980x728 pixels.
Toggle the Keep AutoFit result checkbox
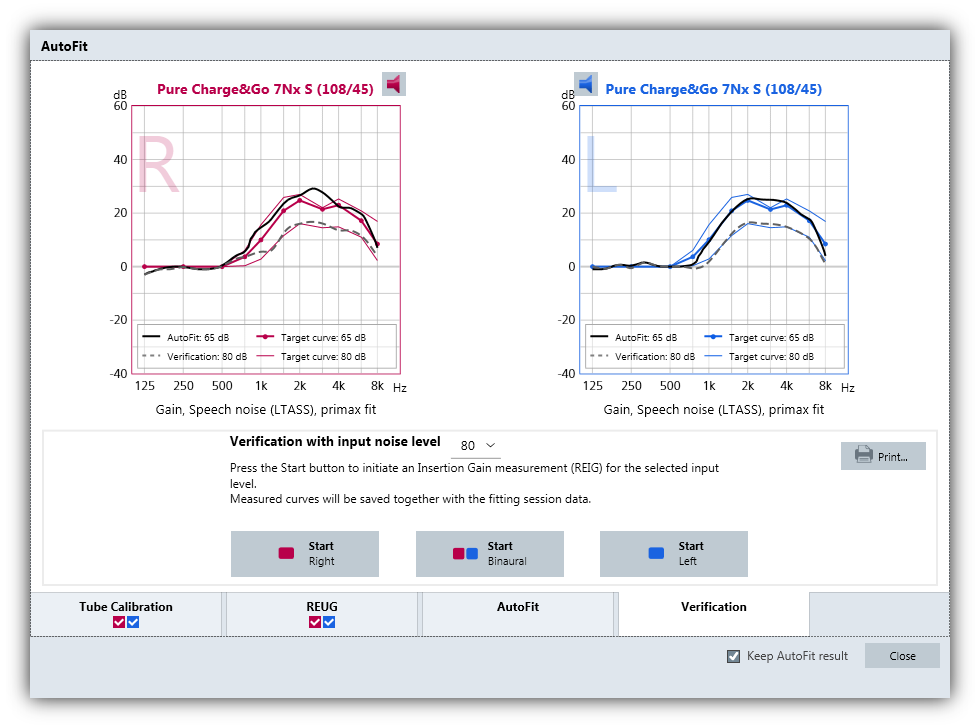(734, 656)
